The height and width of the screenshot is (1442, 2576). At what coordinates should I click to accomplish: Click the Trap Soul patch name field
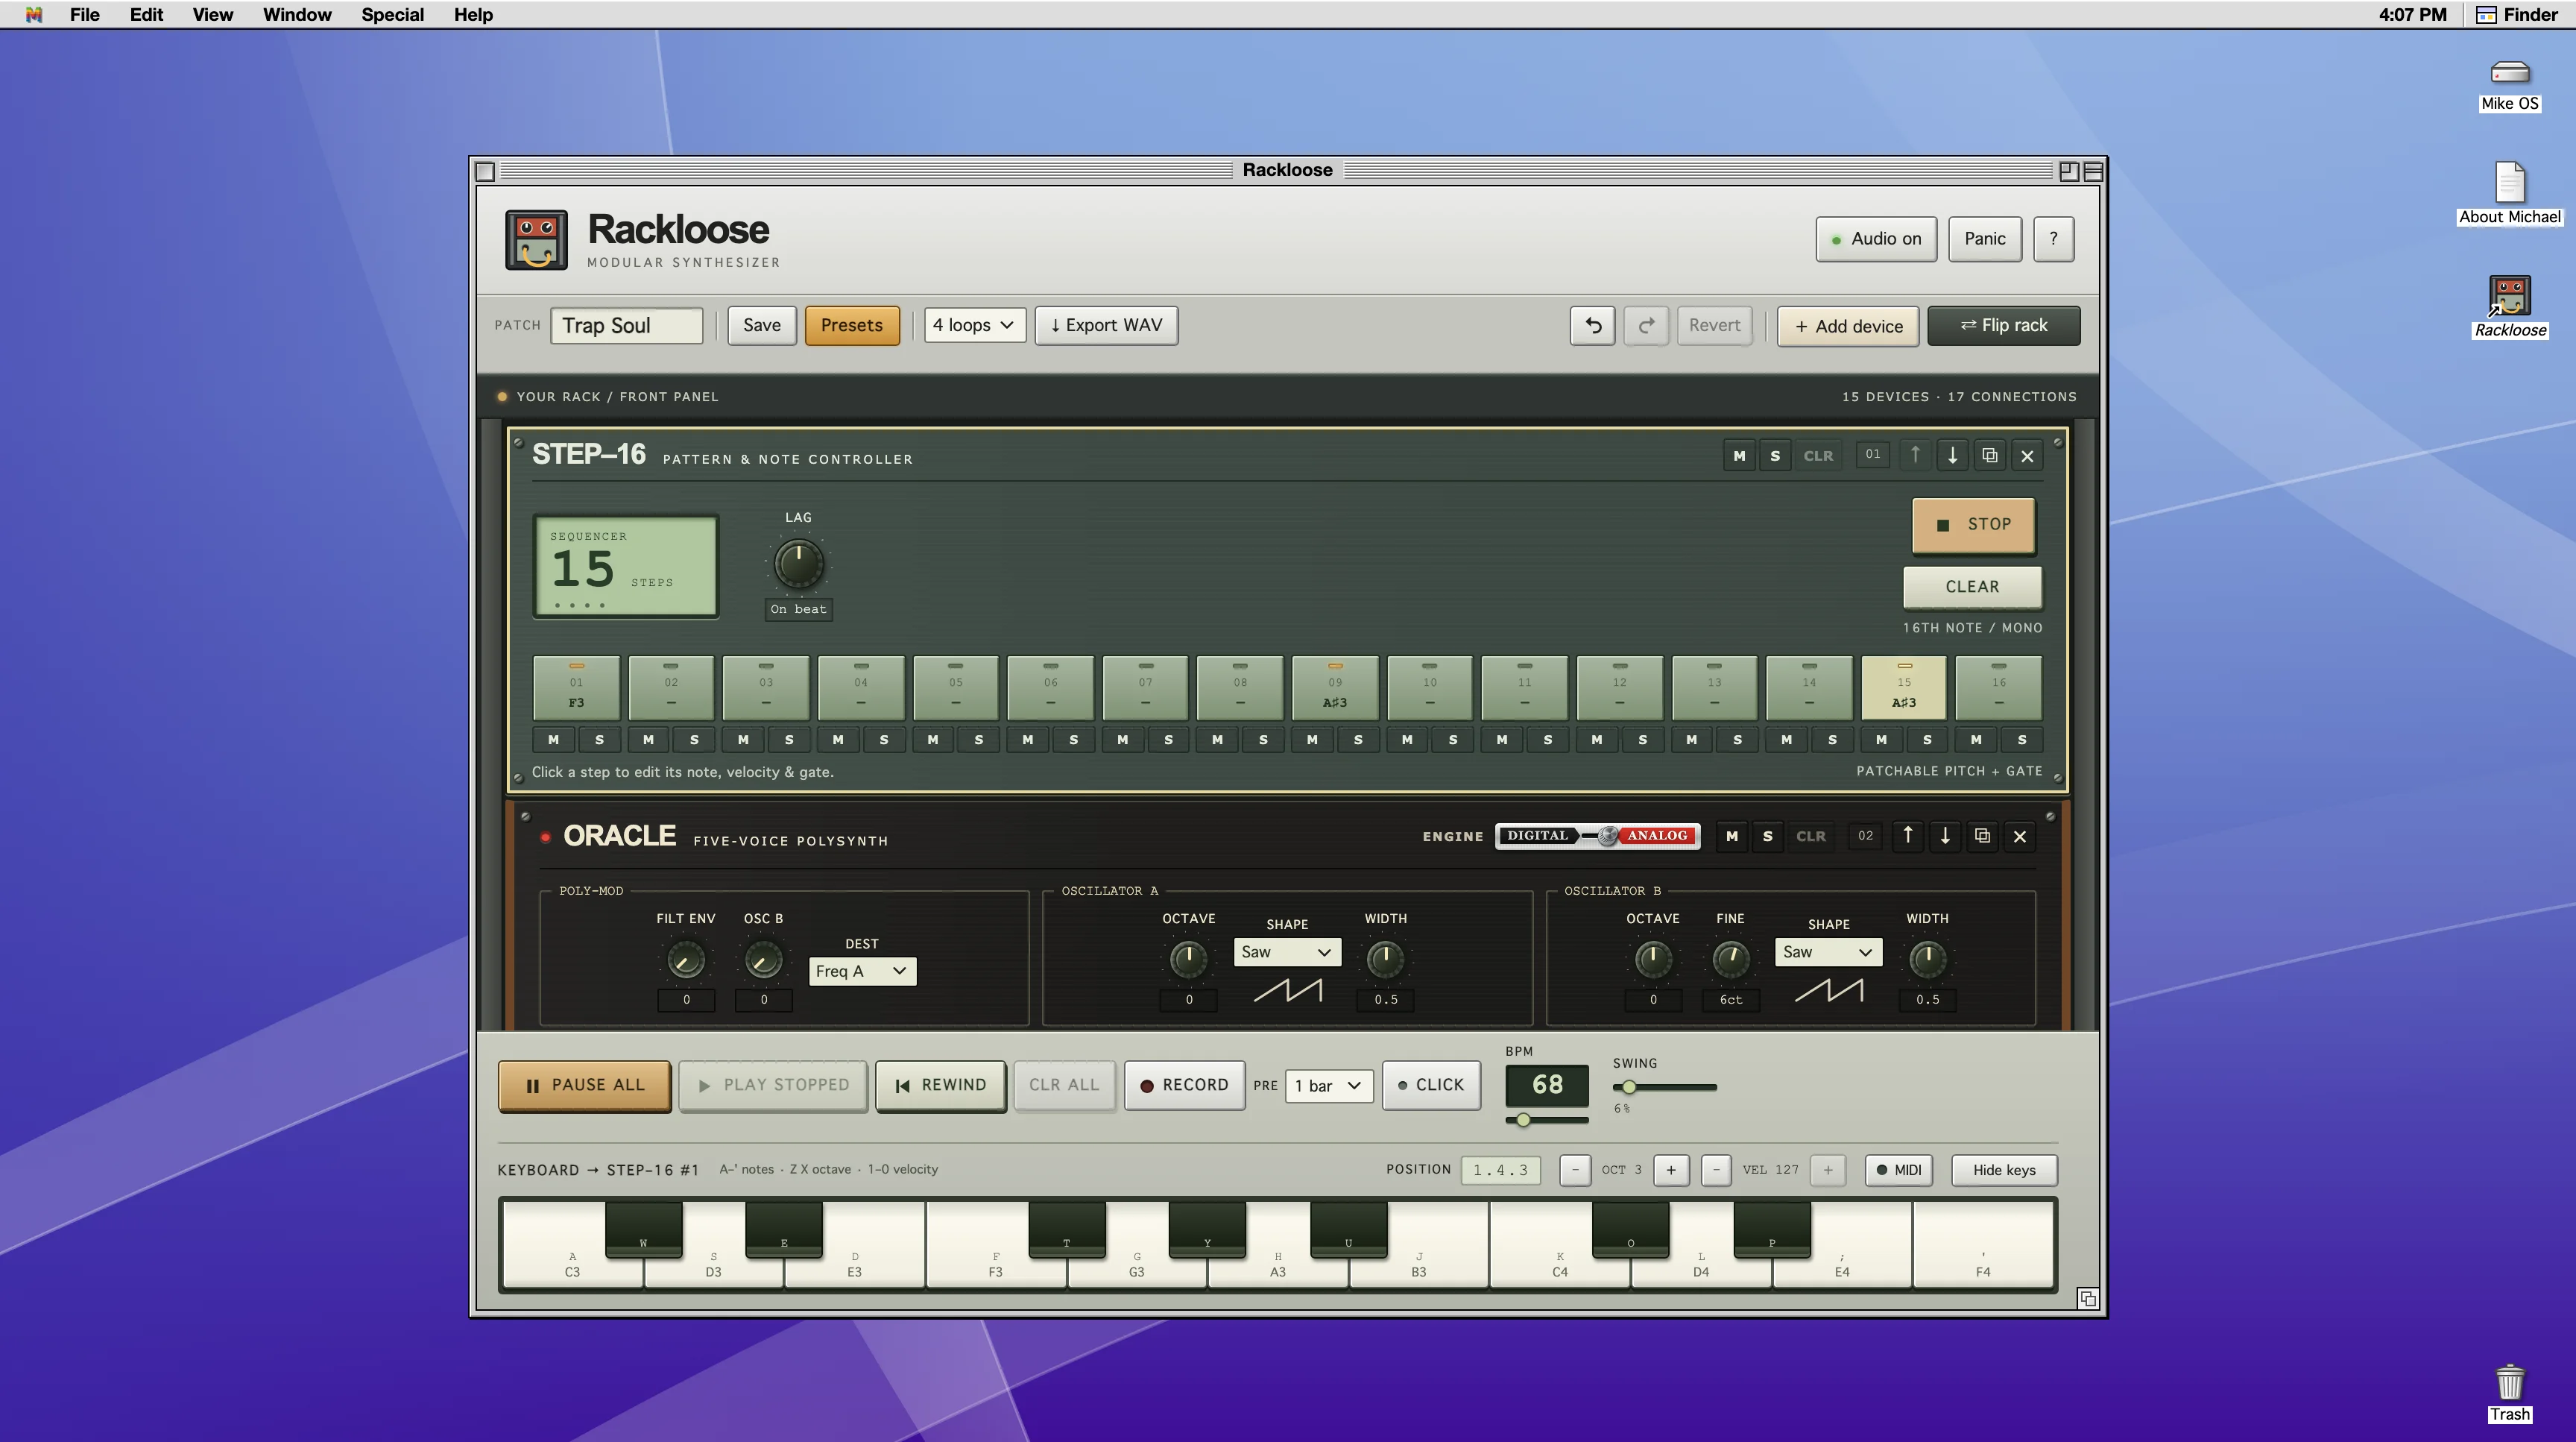tap(627, 326)
